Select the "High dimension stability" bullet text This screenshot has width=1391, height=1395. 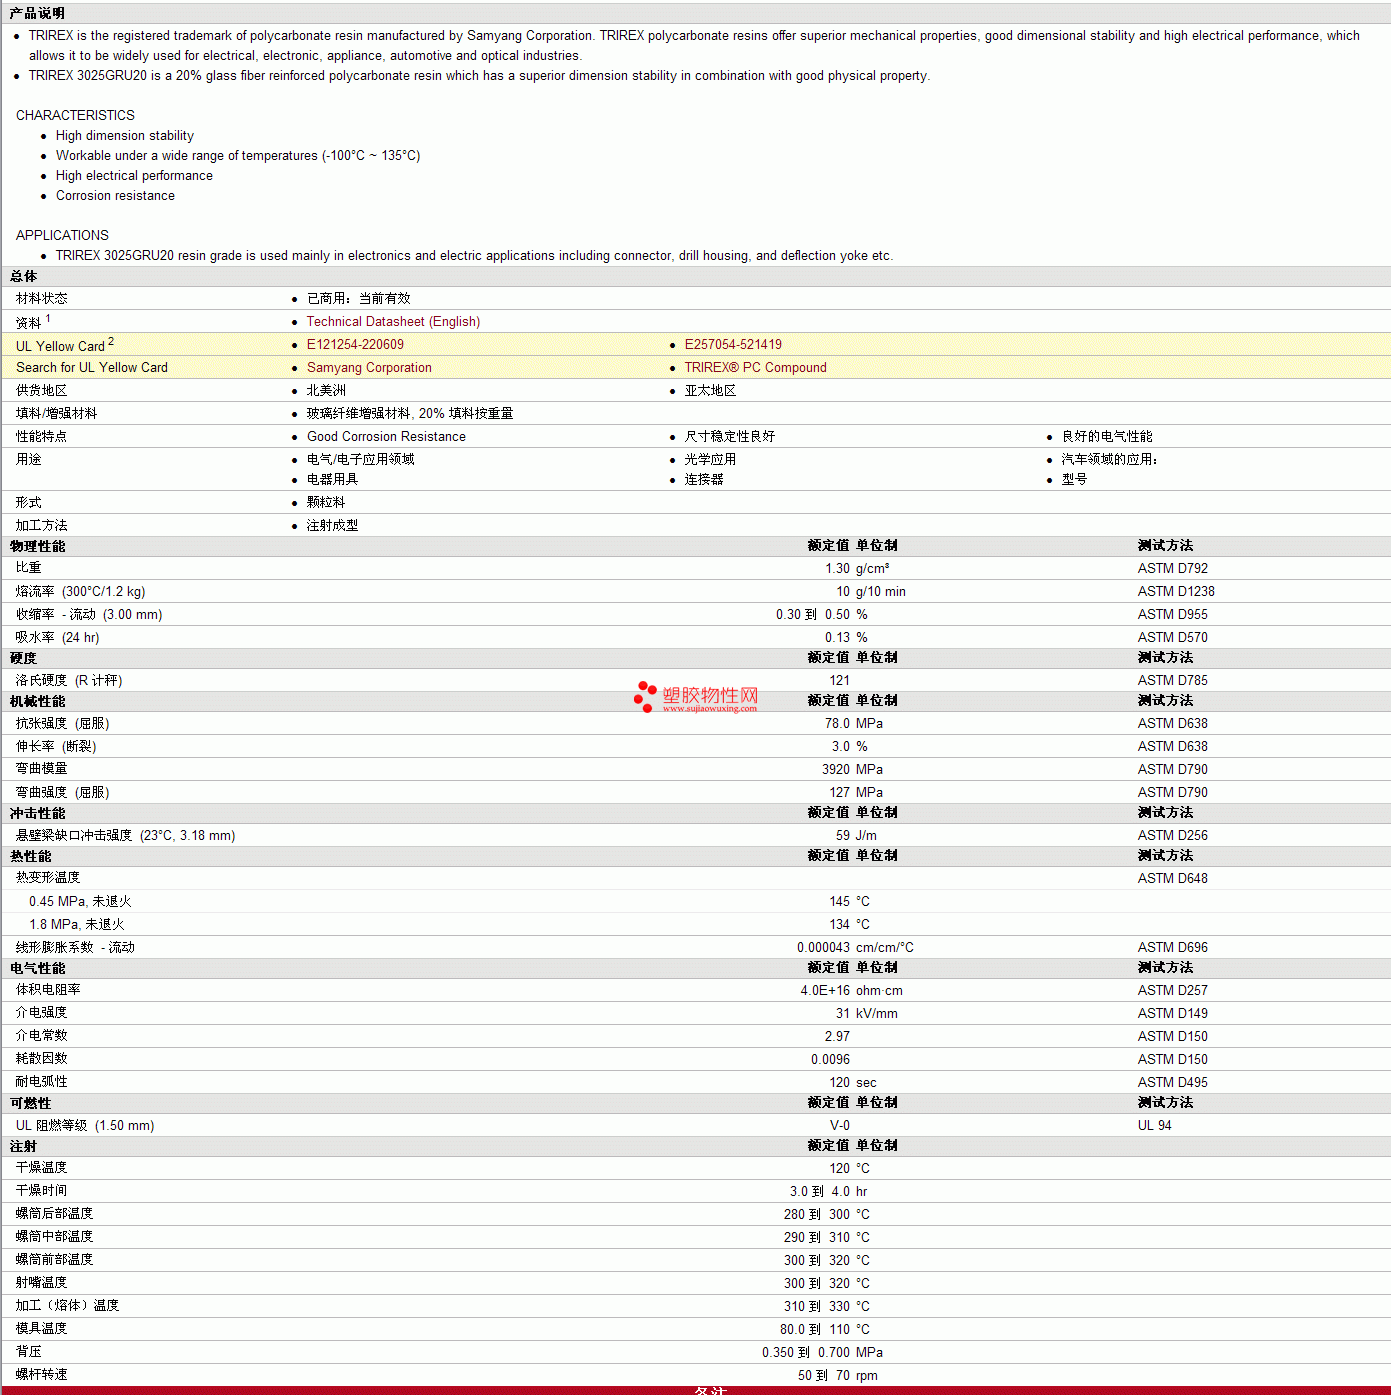(x=125, y=136)
